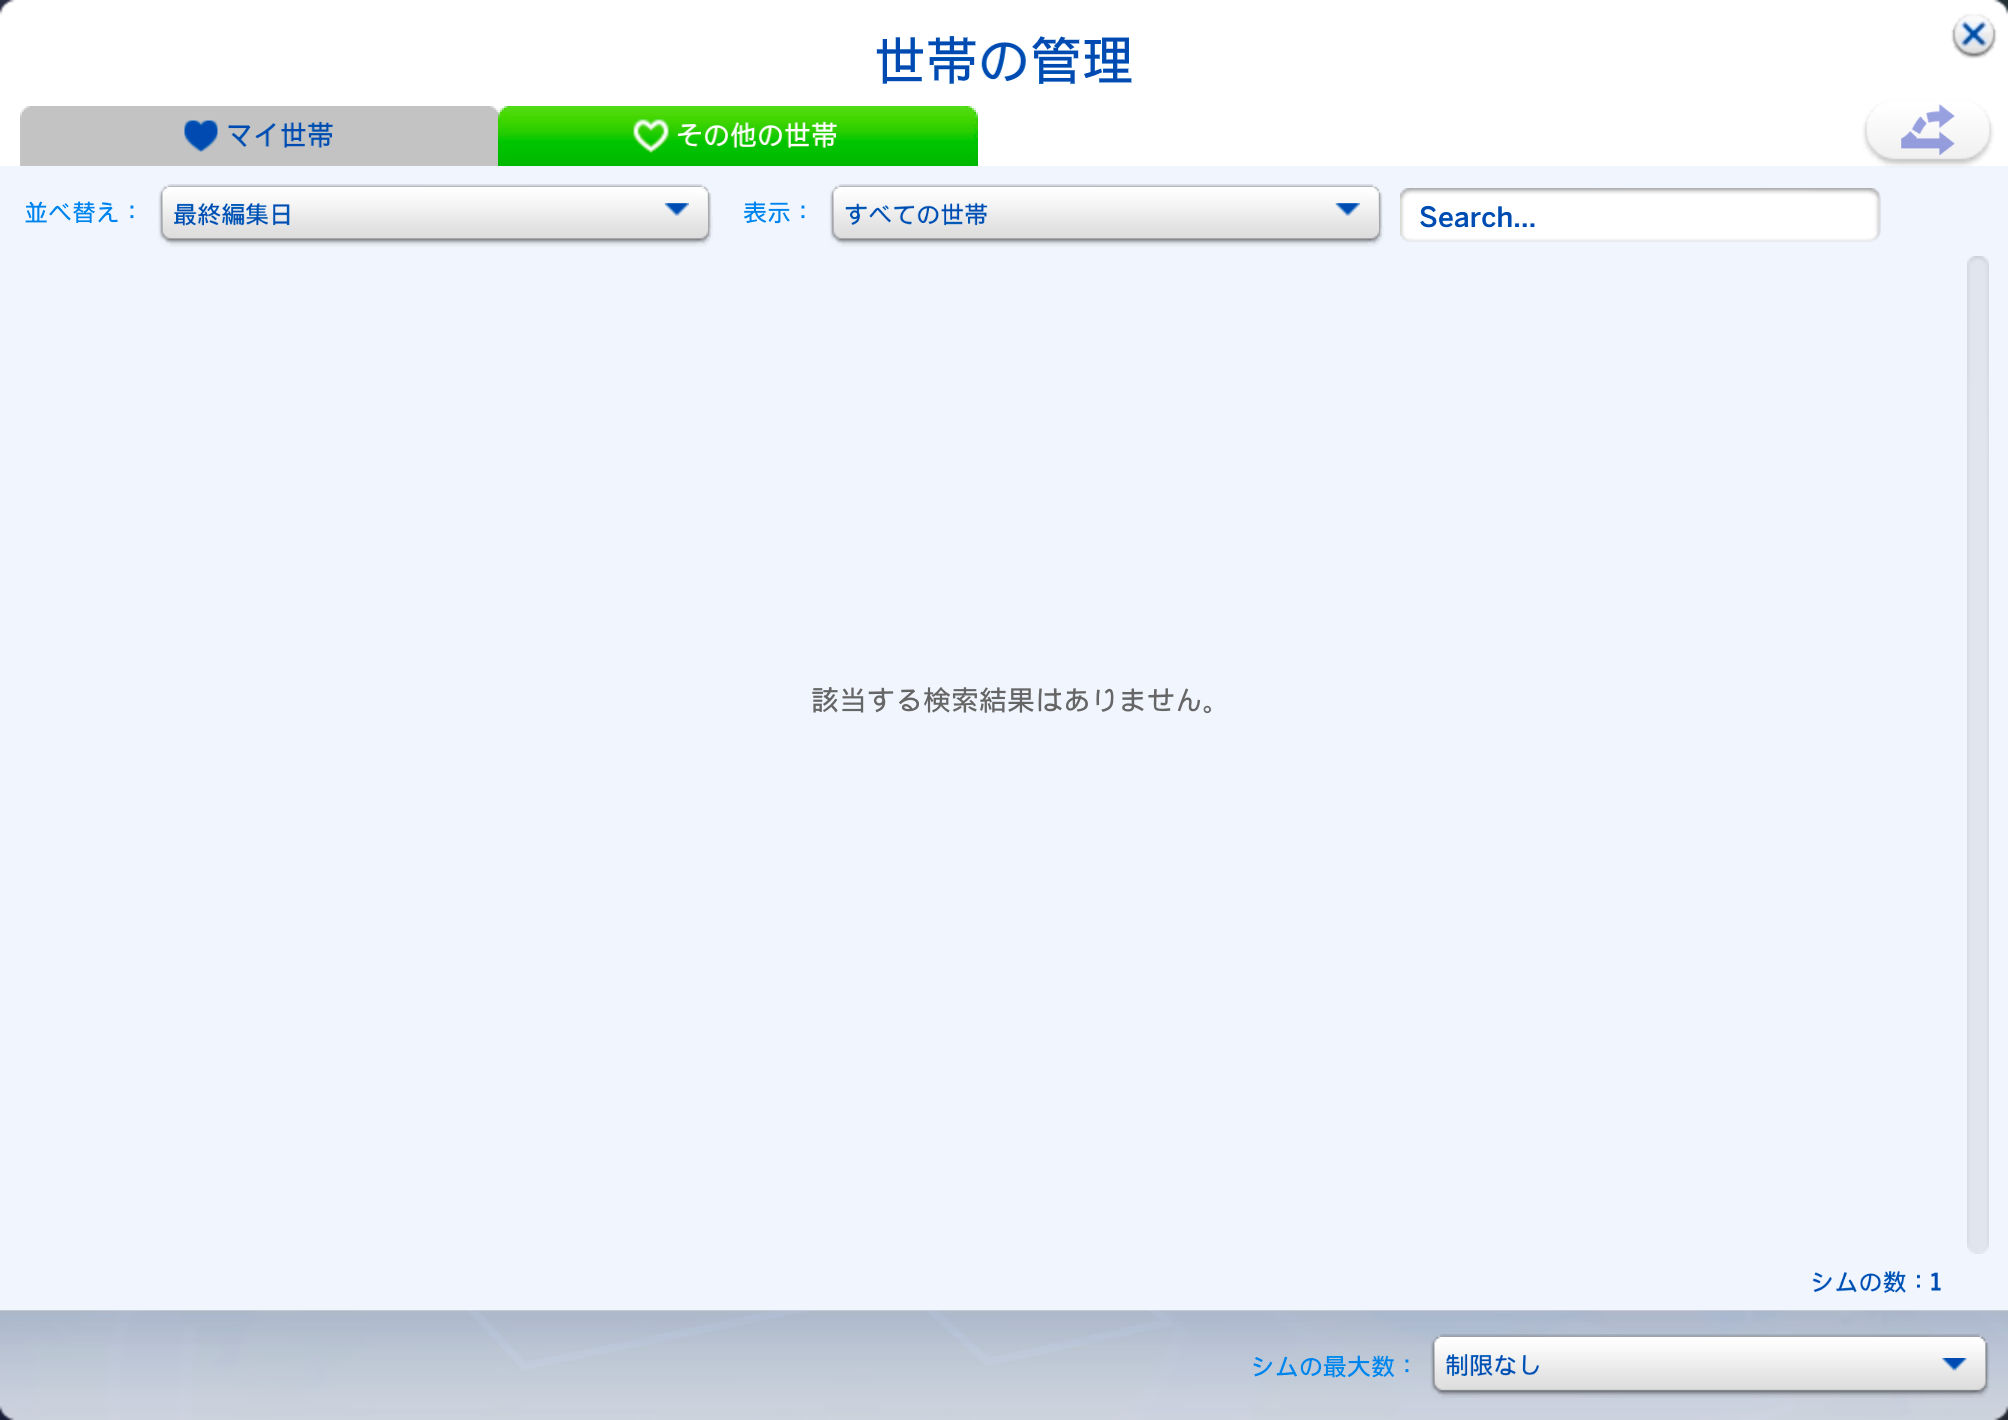Viewport: 2008px width, 1420px height.
Task: Click the 表示： label
Action: [776, 212]
